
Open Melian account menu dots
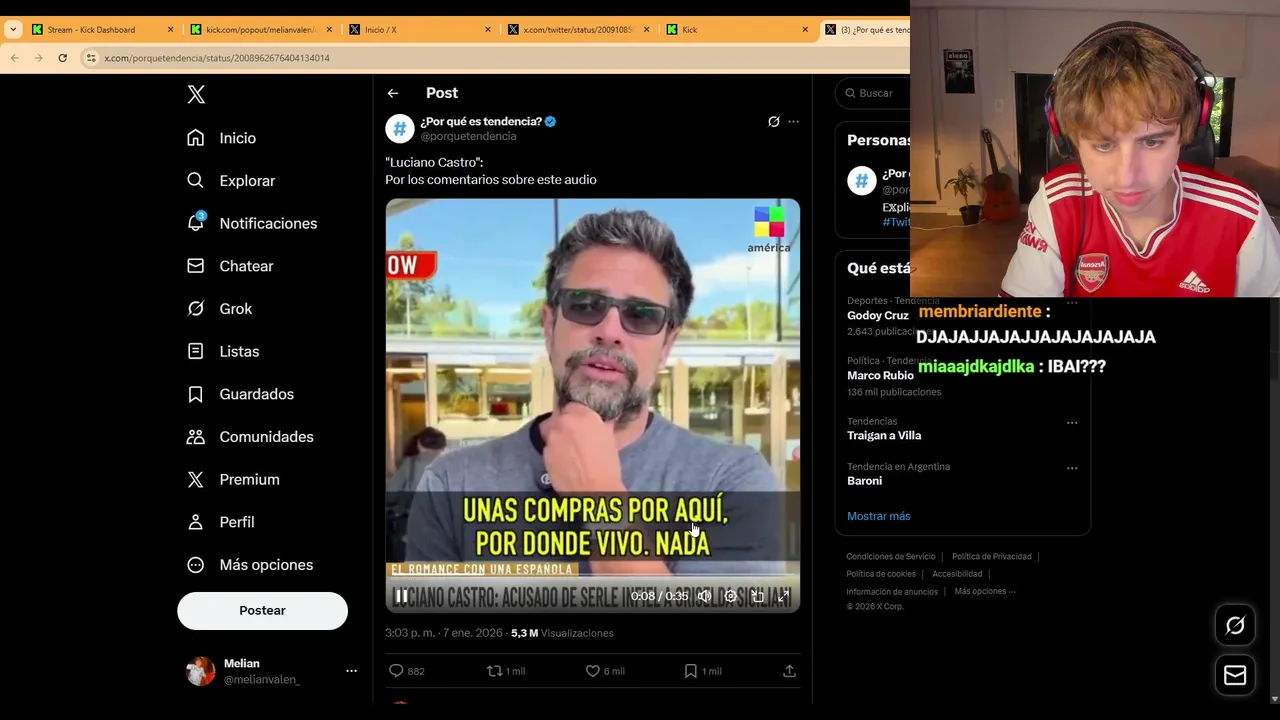(x=351, y=671)
